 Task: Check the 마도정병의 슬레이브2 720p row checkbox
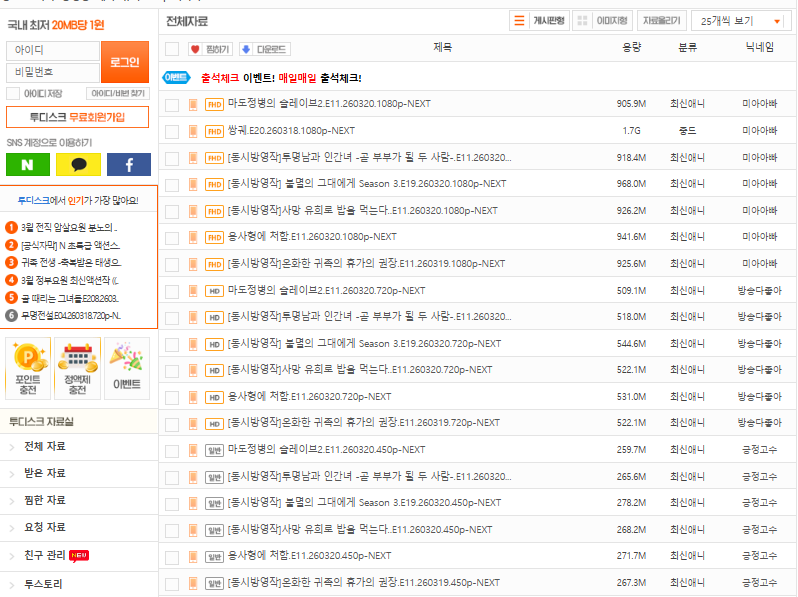(x=172, y=291)
